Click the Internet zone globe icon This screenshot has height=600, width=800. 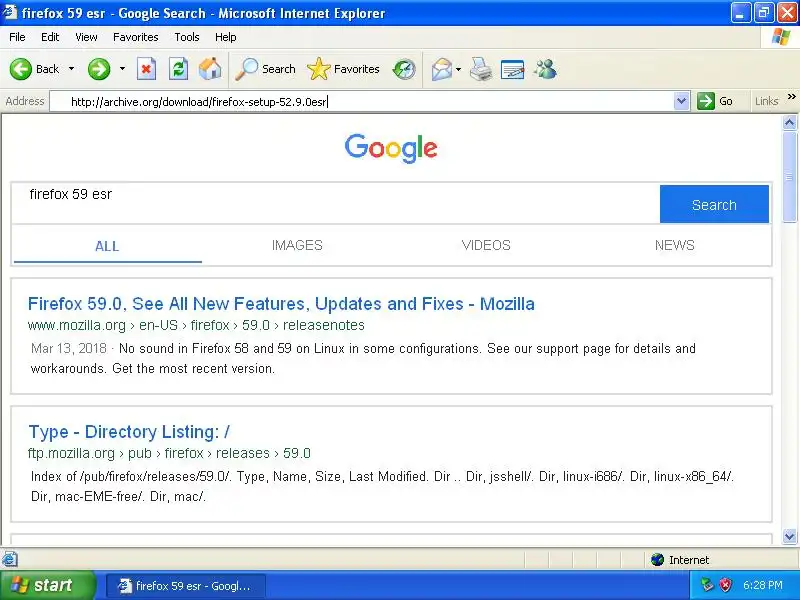click(x=657, y=560)
